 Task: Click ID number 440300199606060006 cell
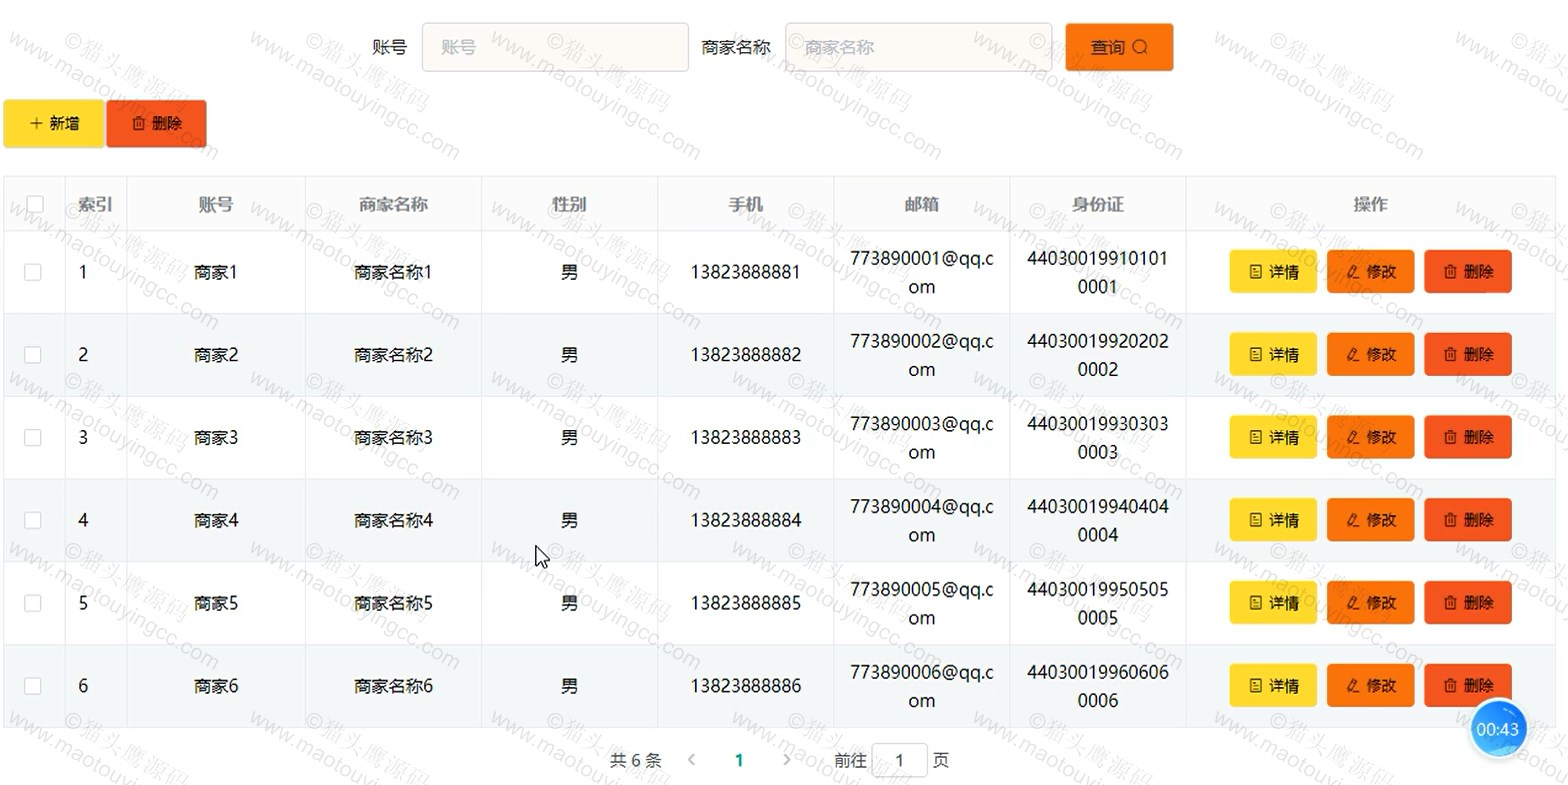click(x=1097, y=686)
